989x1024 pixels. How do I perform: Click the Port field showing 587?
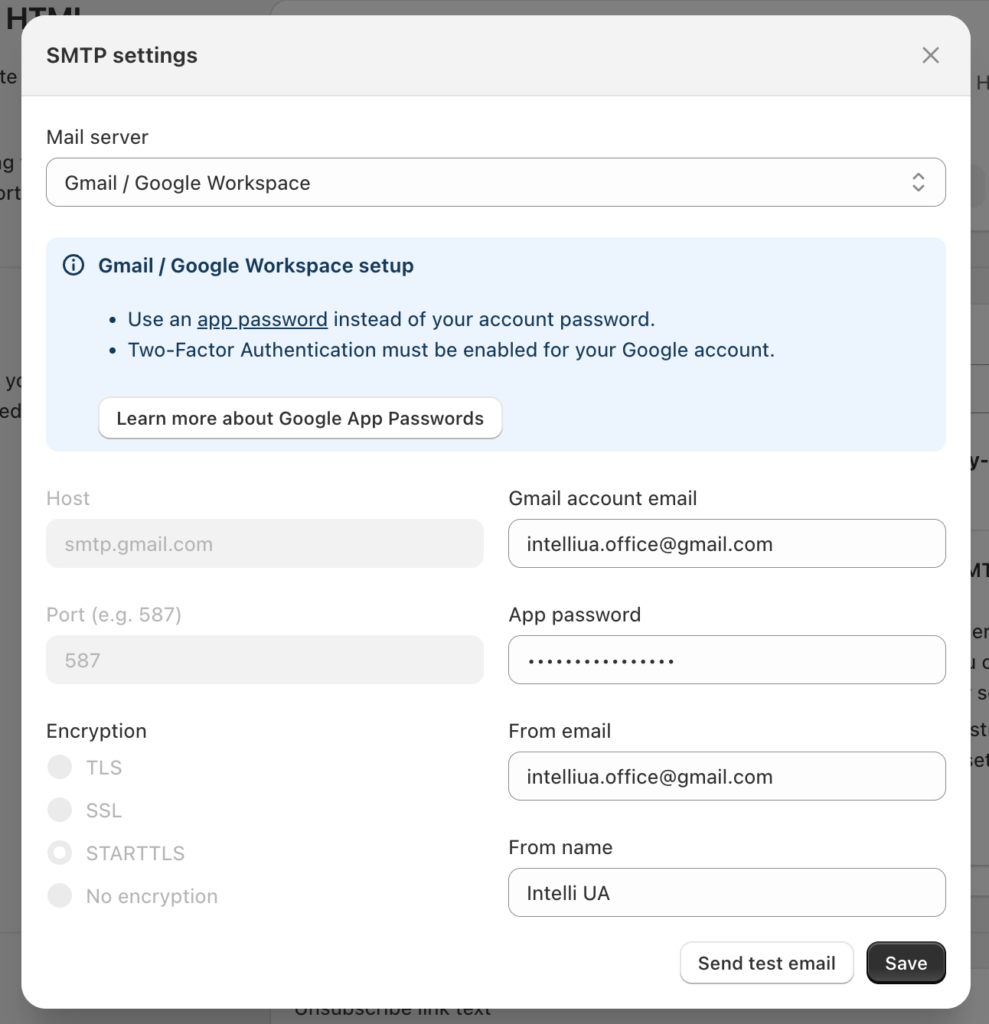coord(265,660)
